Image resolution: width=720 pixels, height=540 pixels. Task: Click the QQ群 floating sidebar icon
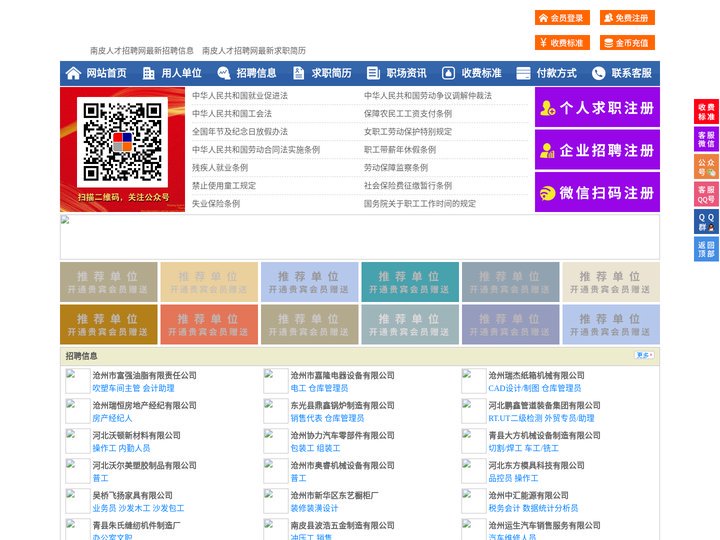[706, 222]
